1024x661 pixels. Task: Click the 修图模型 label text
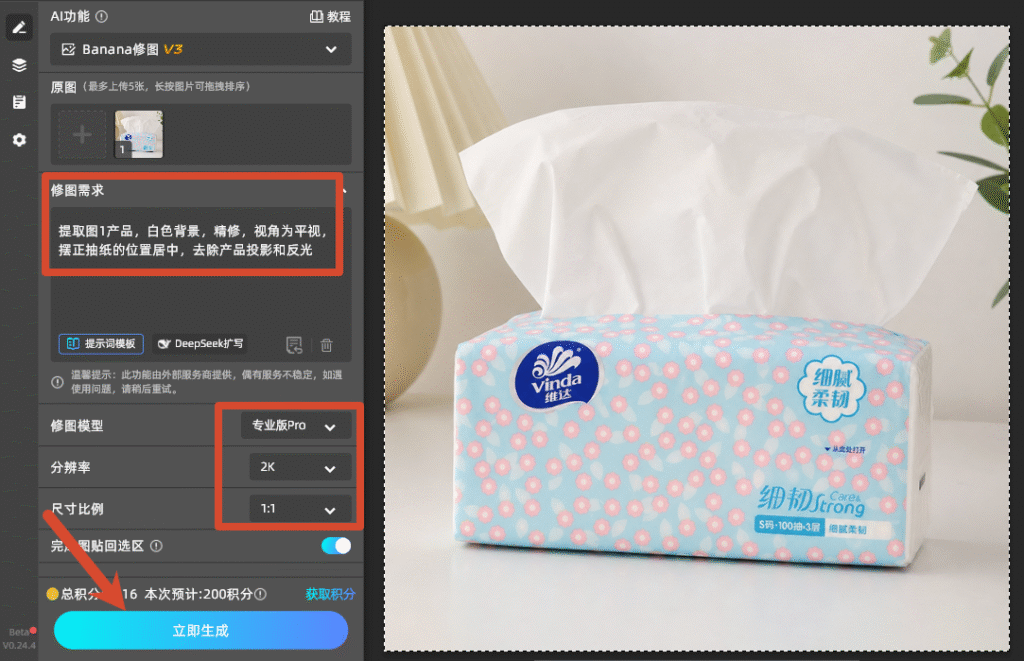(77, 426)
